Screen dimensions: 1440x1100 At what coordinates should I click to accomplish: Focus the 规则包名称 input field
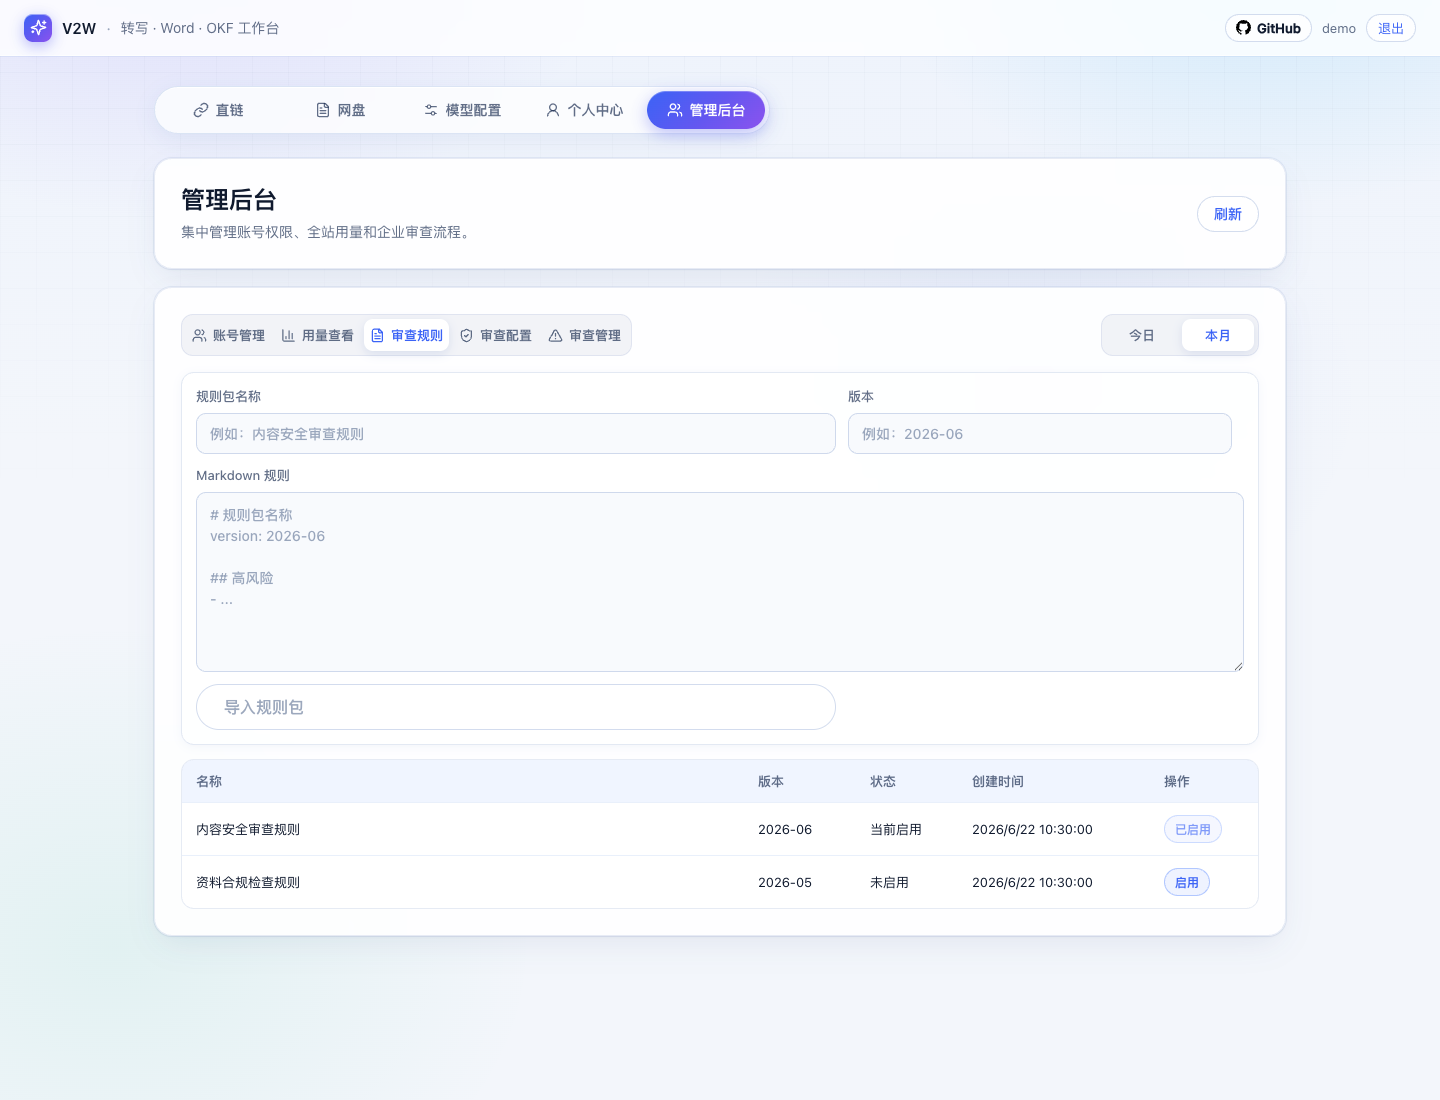pos(516,434)
